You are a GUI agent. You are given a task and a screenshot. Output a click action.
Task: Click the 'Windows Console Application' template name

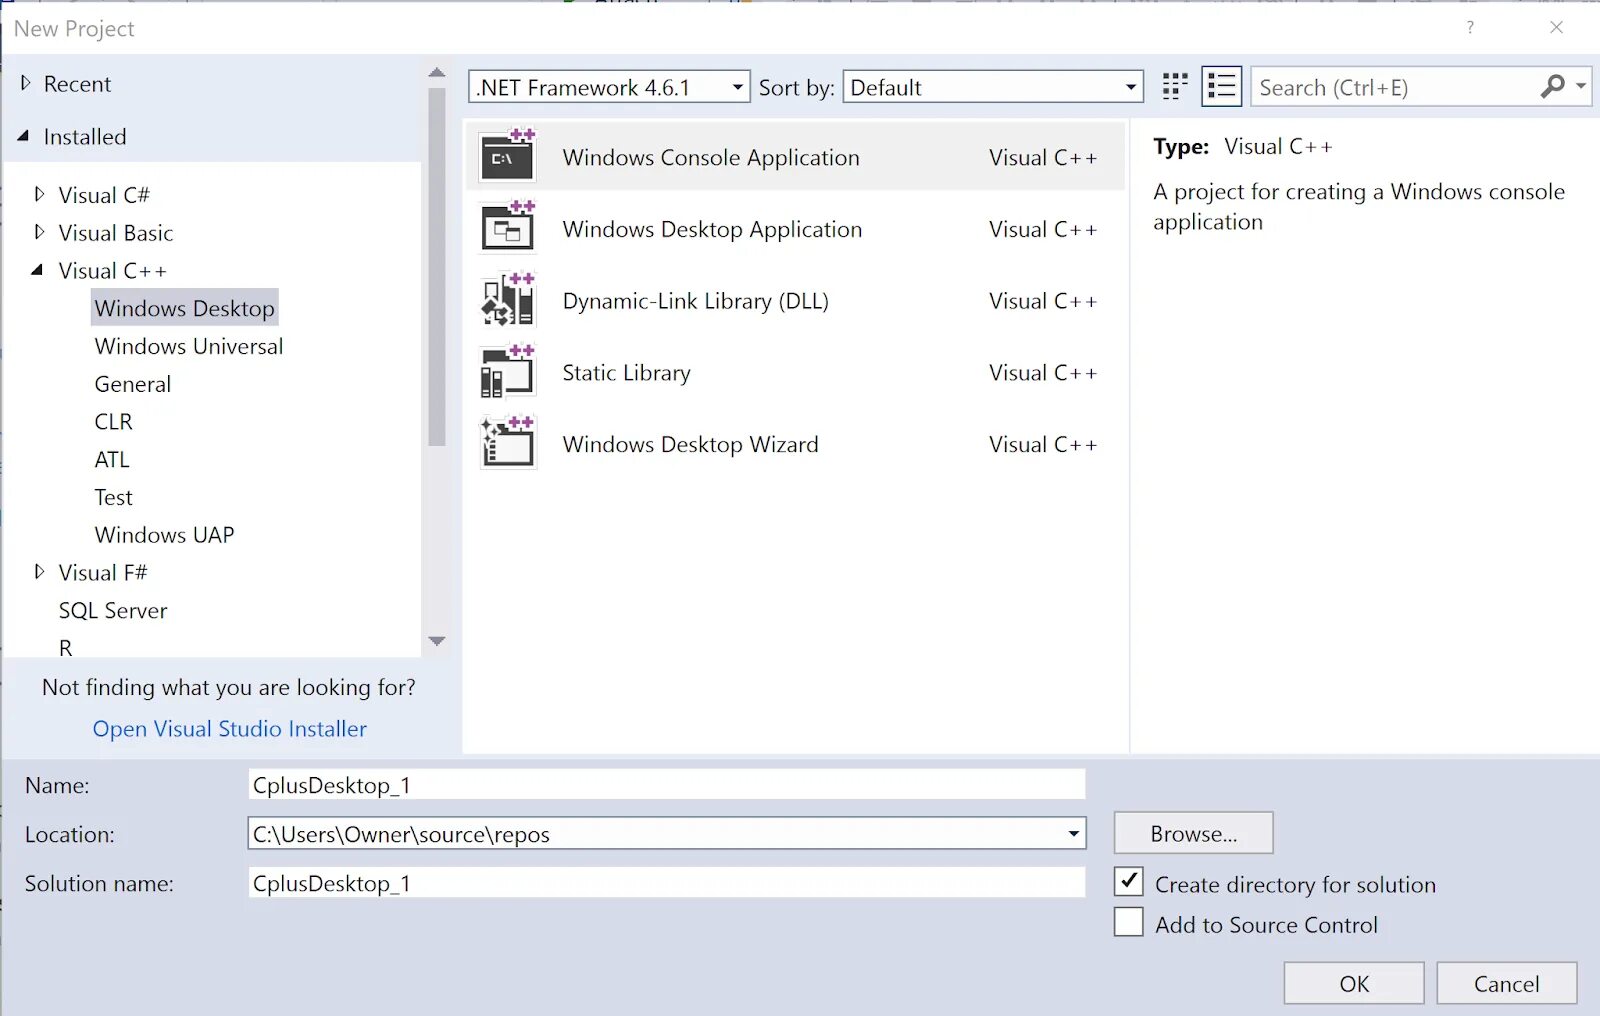pyautogui.click(x=711, y=157)
